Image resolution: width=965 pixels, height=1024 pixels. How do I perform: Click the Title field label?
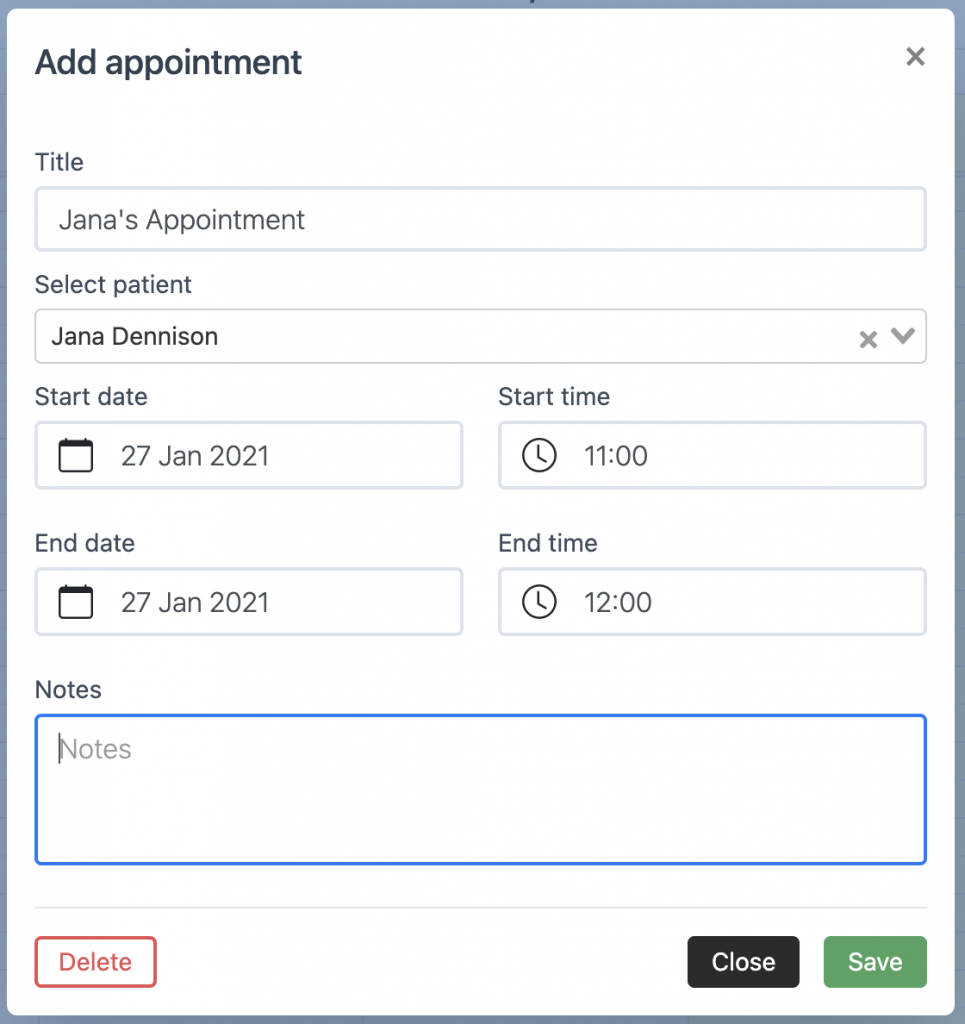coord(59,162)
